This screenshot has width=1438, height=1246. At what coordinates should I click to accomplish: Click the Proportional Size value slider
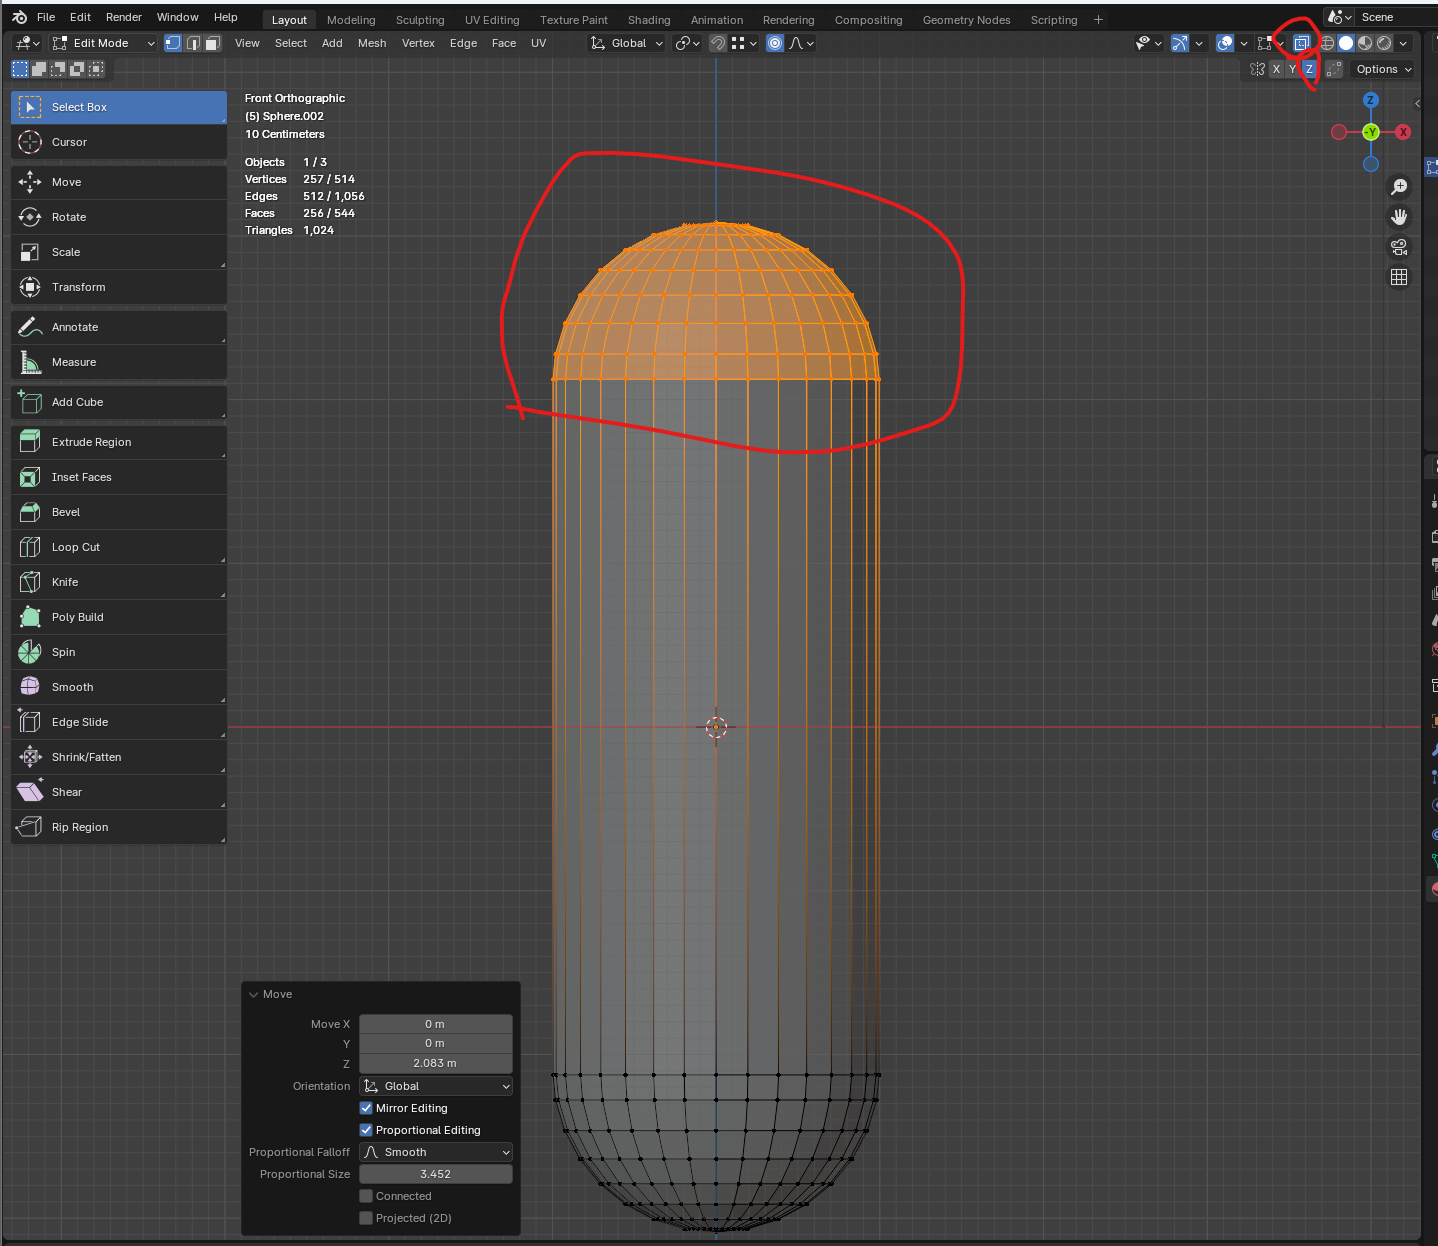coord(436,1174)
